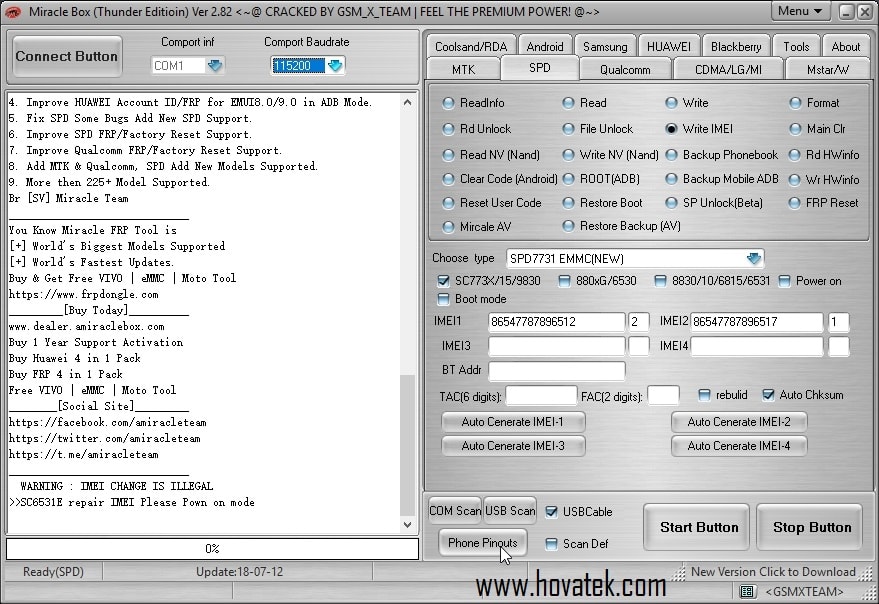Select Write NV (Nand) option

click(x=610, y=155)
